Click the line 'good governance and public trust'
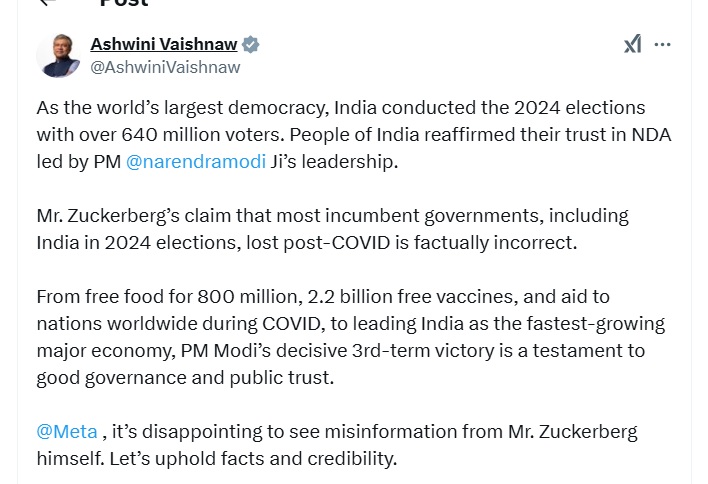Viewport: 708px width, 484px height. tap(185, 378)
